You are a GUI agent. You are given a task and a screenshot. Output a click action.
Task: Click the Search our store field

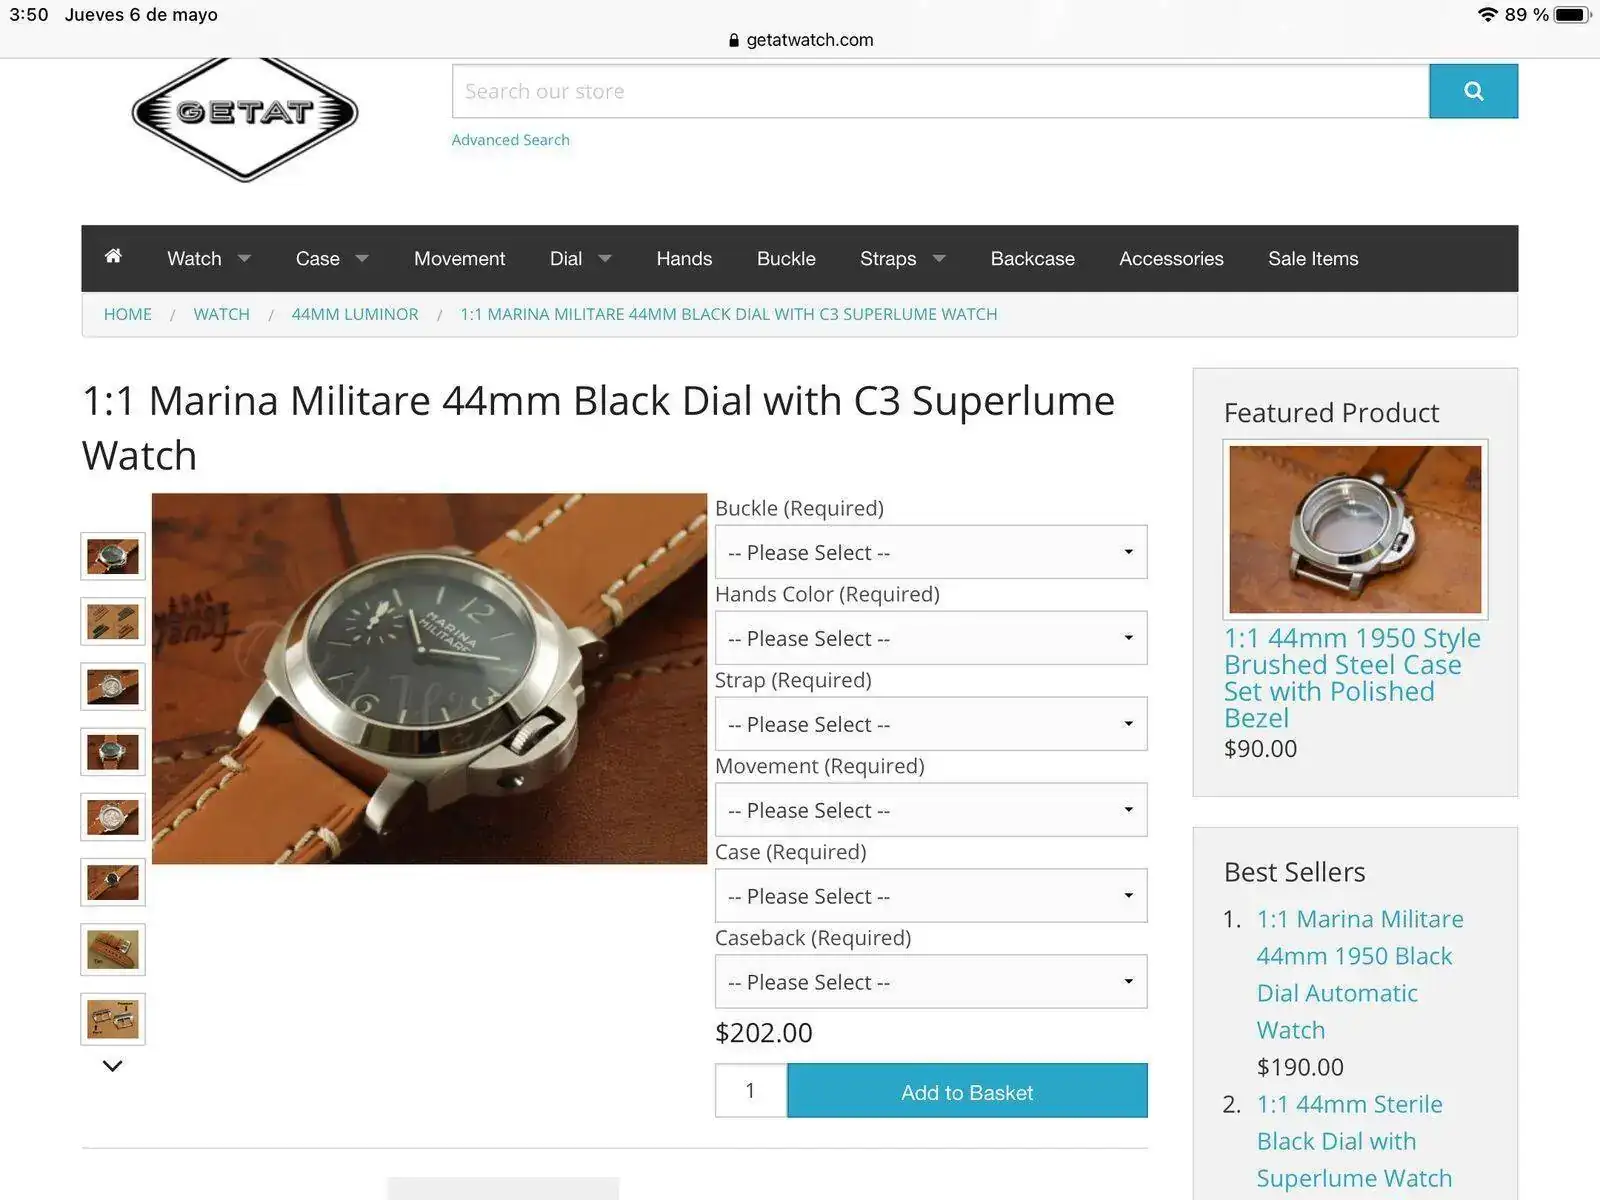click(940, 91)
